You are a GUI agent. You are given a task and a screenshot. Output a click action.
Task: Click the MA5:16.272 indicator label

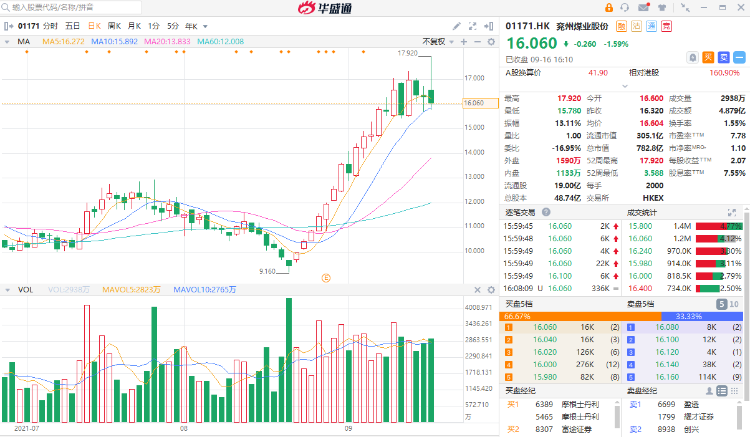(x=64, y=42)
